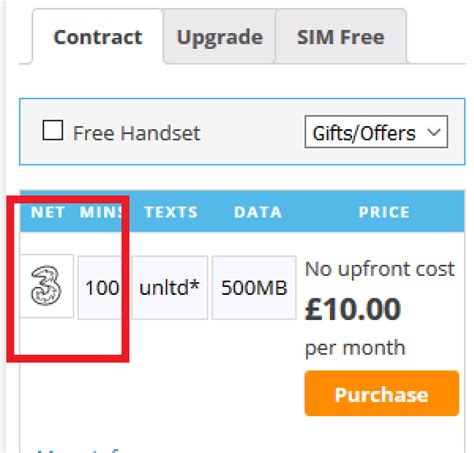Click the orange Purchase button

click(382, 394)
